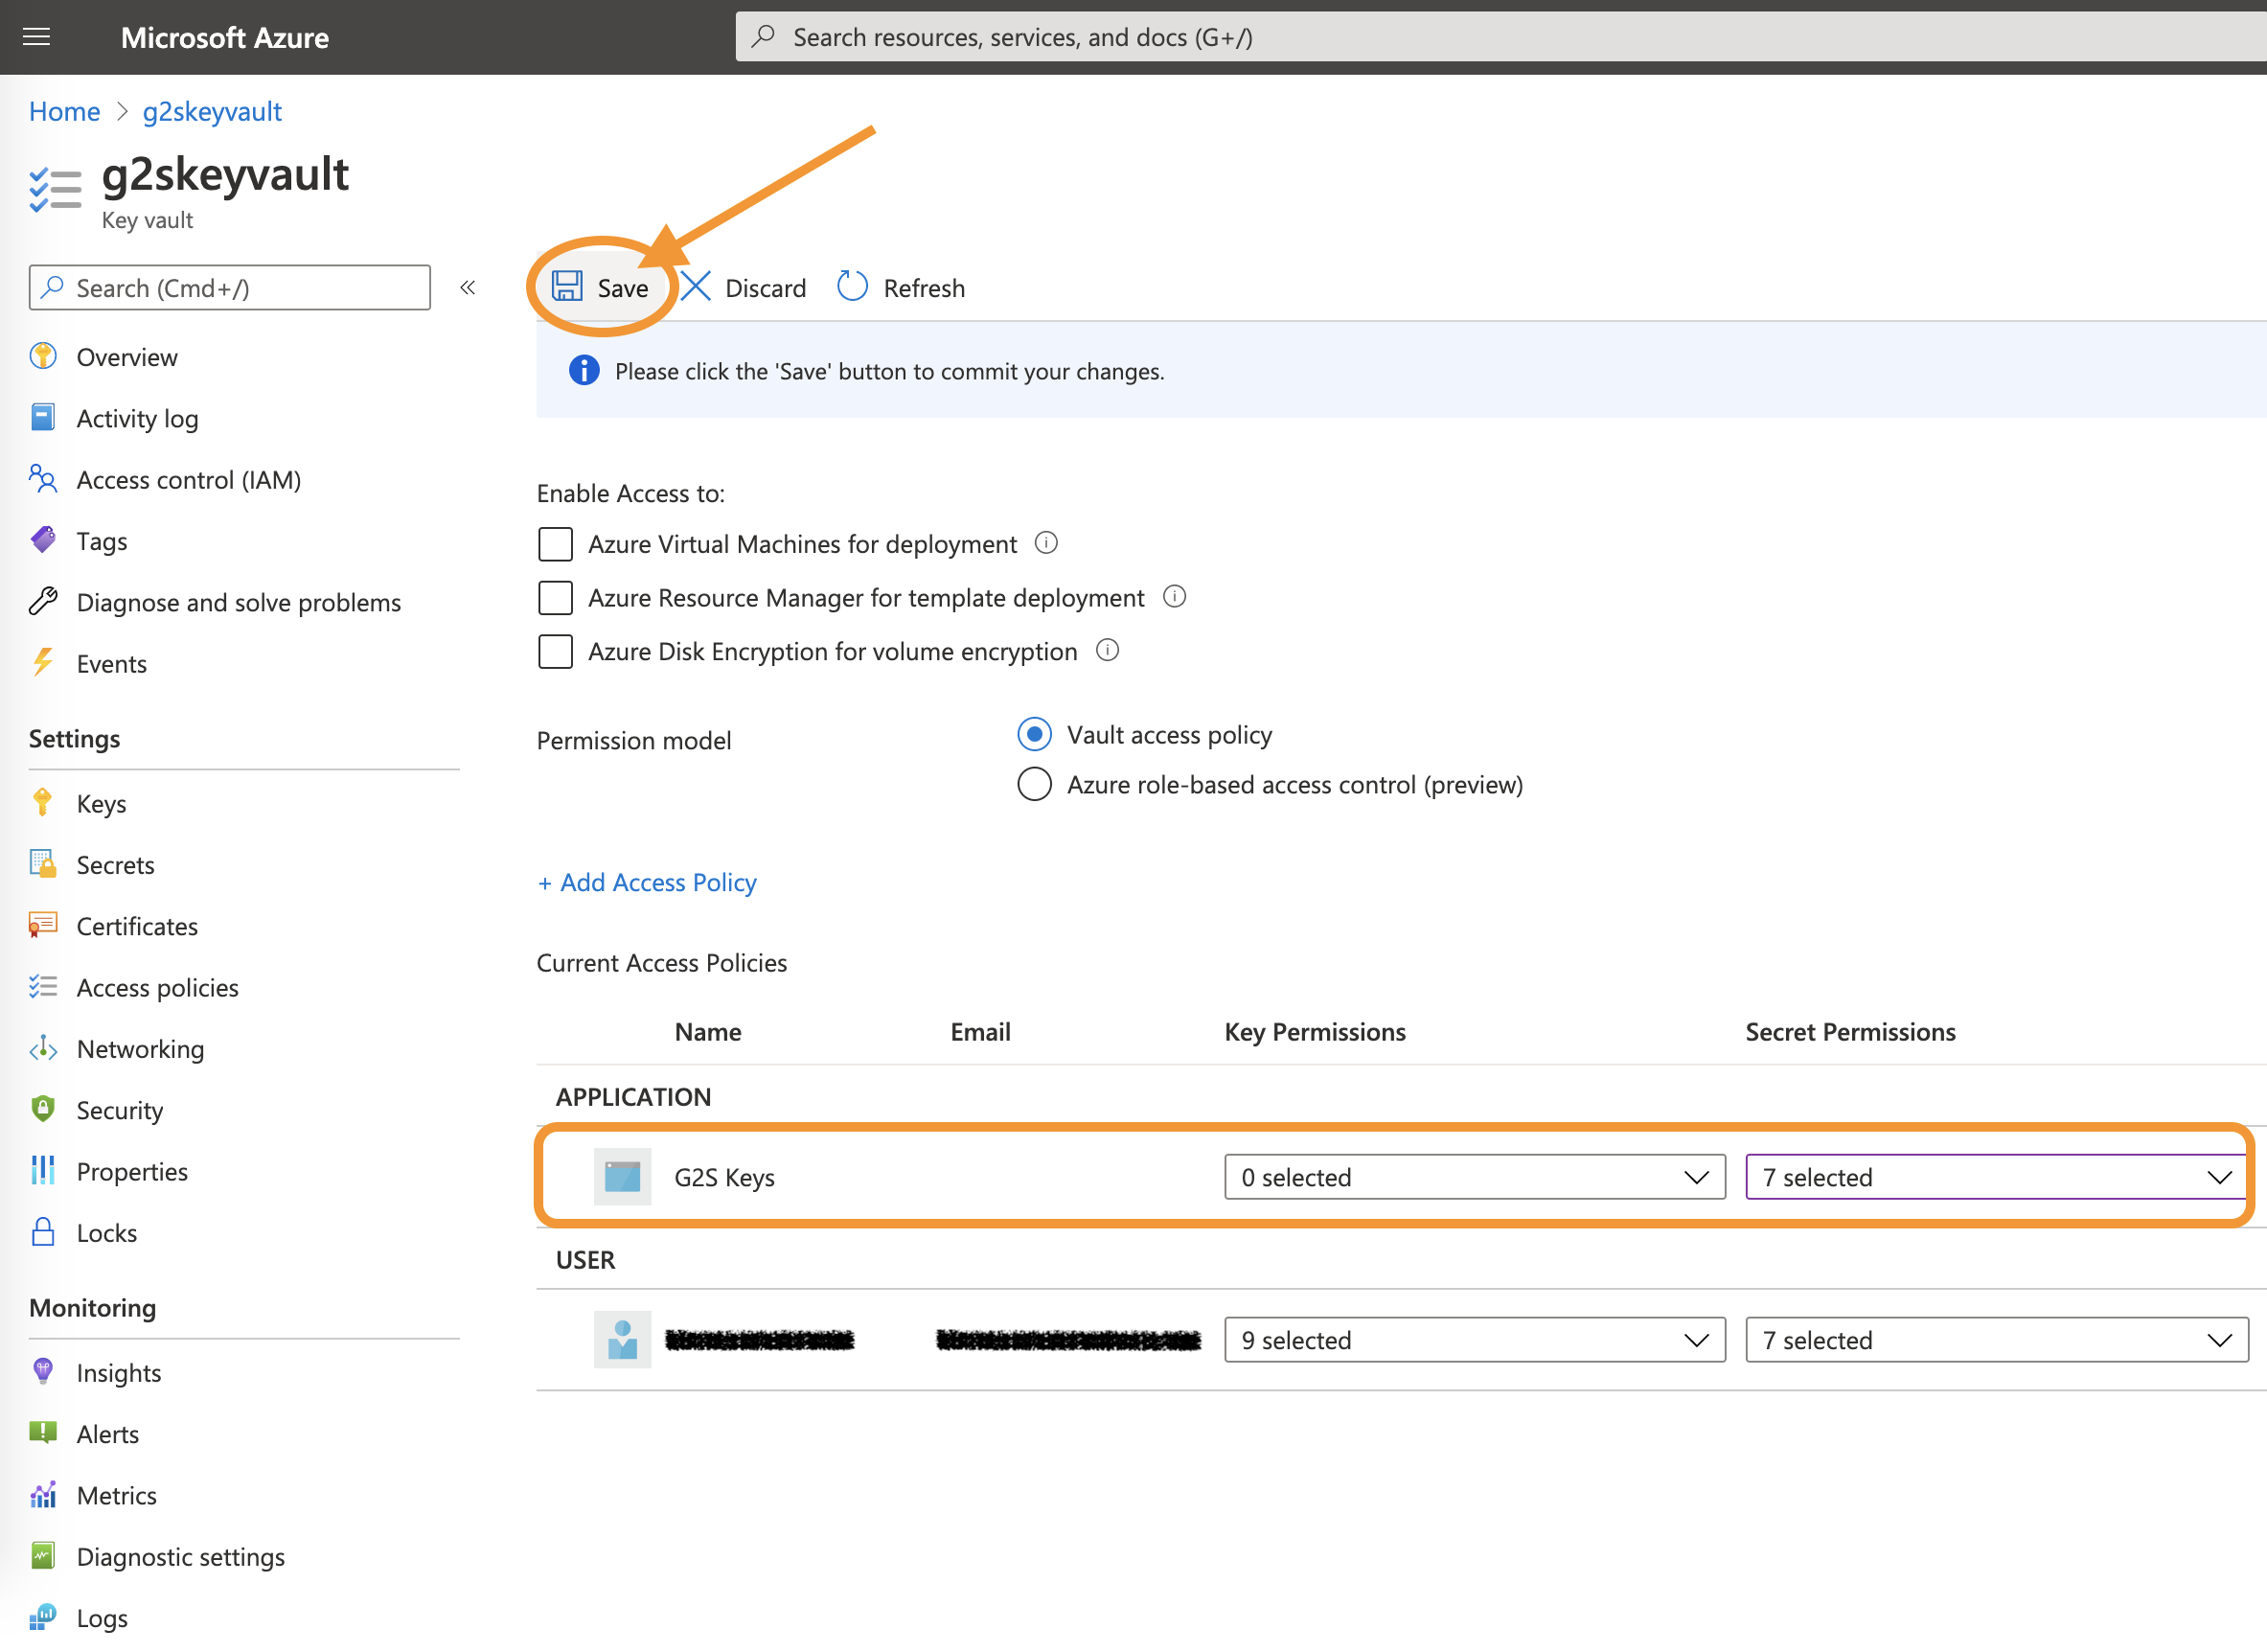Click the key vault checklist icon beside title
Viewport: 2267px width, 1652px height.
[55, 189]
